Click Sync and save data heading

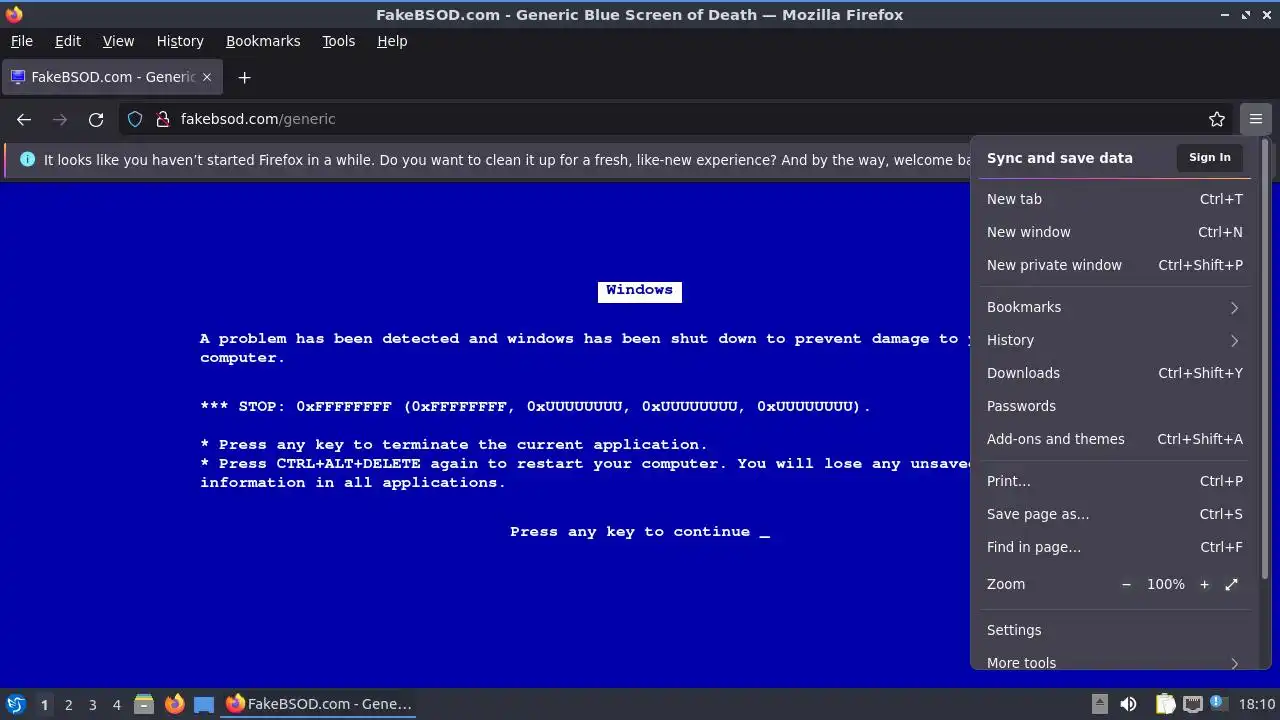click(1059, 158)
